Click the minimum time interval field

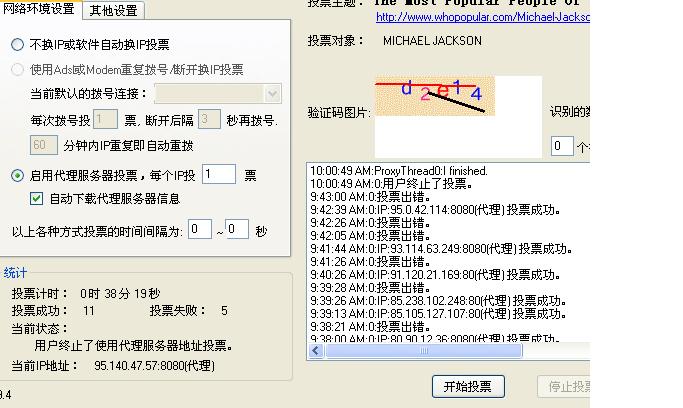[199, 230]
